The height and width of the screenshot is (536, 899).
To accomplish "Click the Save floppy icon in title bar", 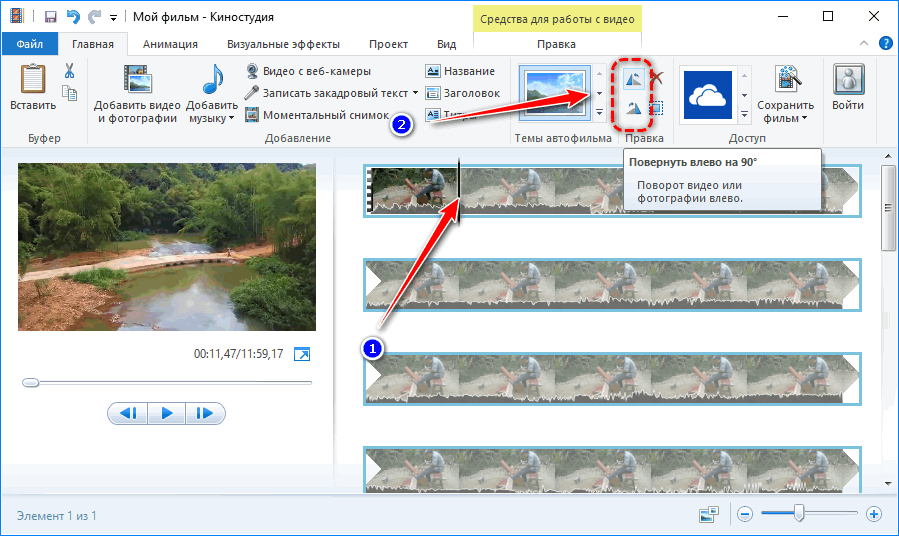I will click(x=51, y=17).
